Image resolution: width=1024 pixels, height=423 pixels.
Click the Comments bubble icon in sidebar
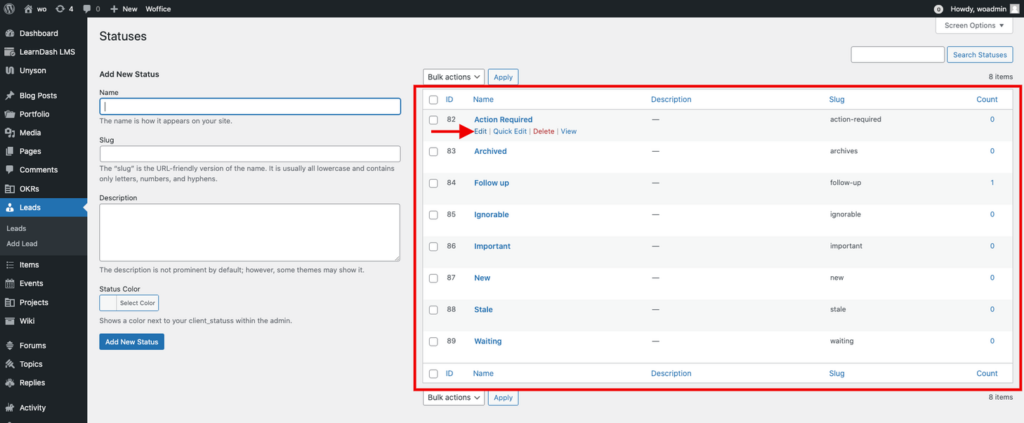click(9, 170)
